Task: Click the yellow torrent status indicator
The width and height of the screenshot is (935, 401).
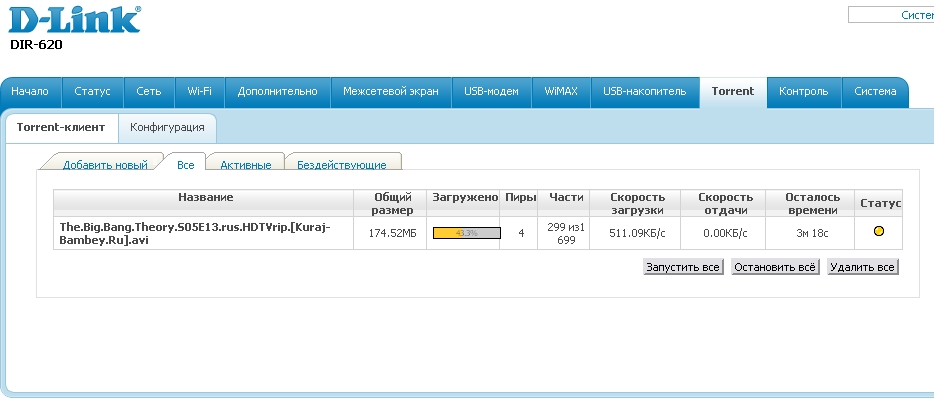Action: (x=879, y=232)
